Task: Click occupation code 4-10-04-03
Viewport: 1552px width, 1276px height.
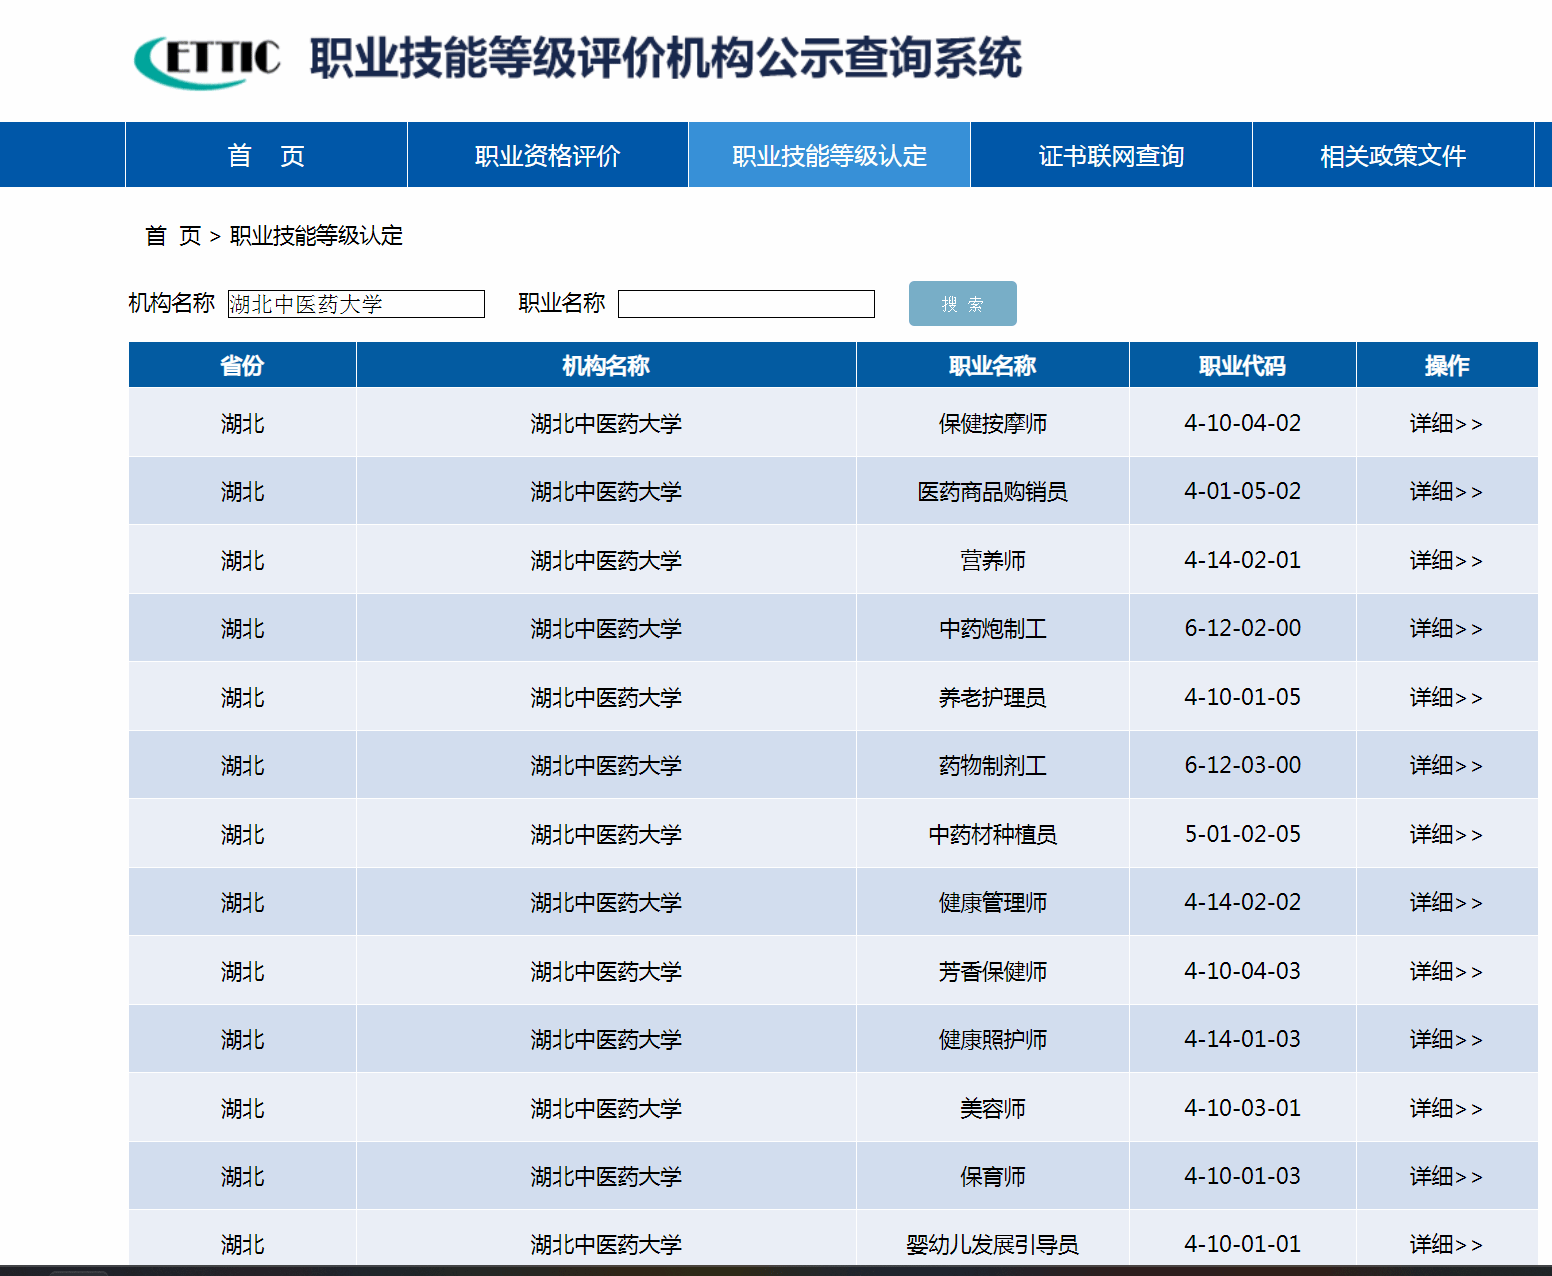Action: pyautogui.click(x=1243, y=971)
